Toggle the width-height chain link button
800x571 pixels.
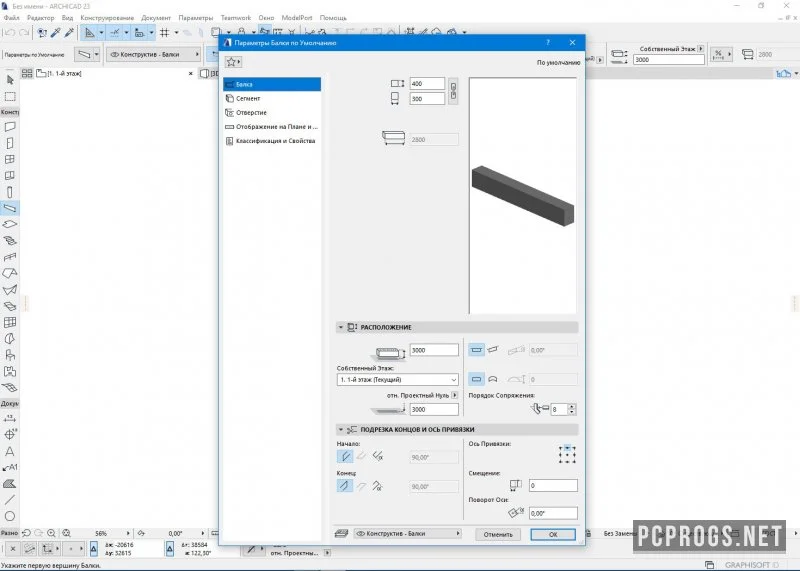point(453,91)
